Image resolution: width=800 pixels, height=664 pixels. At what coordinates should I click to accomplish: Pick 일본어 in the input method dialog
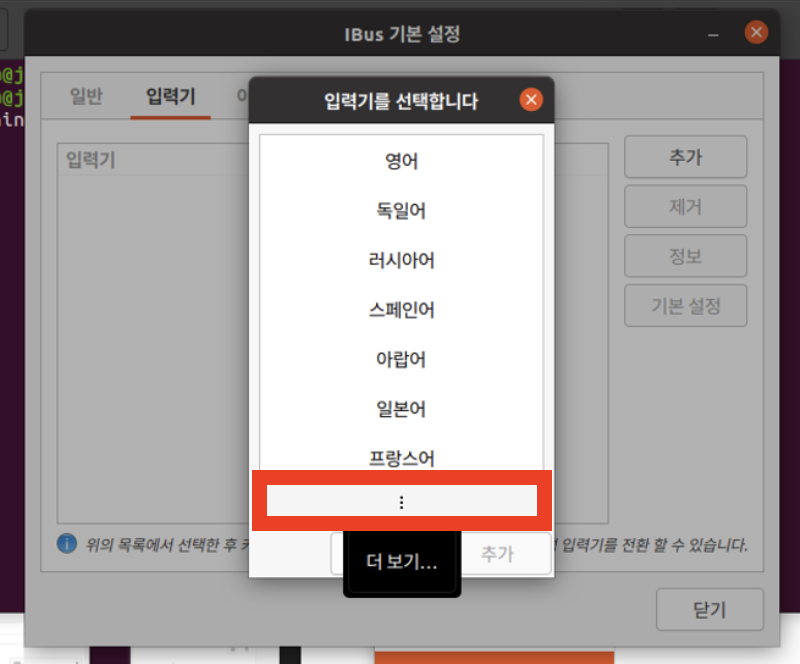pos(402,408)
